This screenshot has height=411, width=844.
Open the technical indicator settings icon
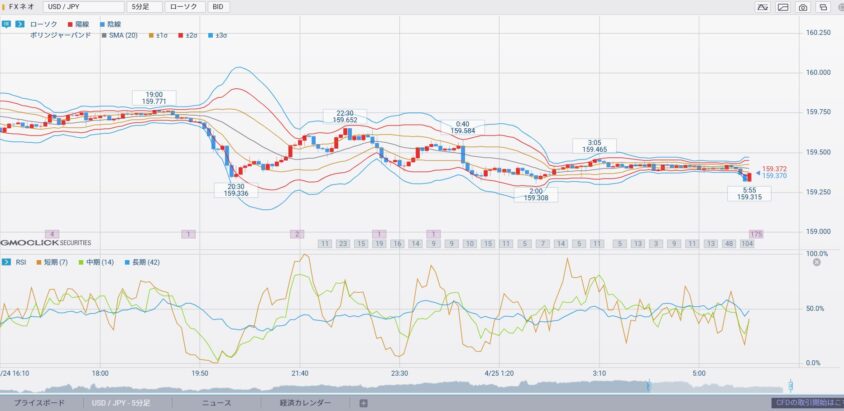pos(763,7)
